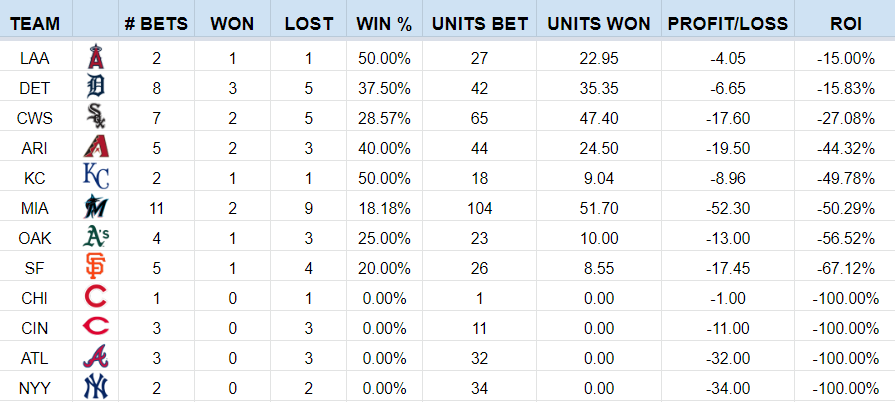The height and width of the screenshot is (402, 895).
Task: Click the -67.12% ROI cell
Action: 846,268
